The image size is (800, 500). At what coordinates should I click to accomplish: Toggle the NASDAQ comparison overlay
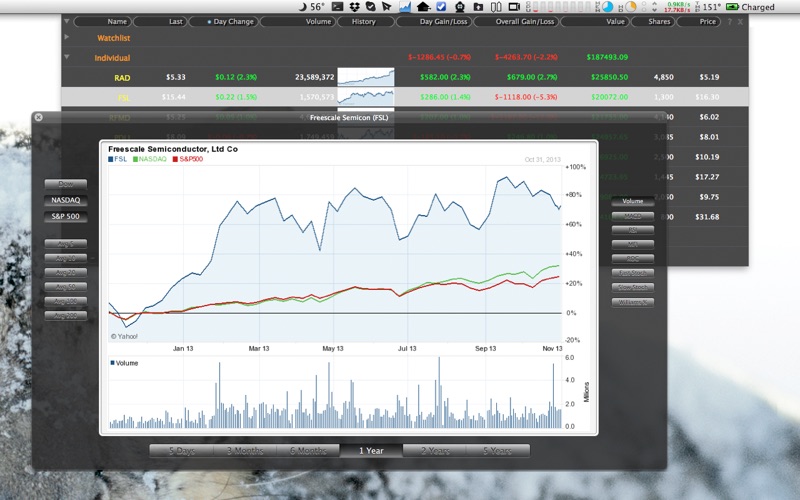coord(66,200)
